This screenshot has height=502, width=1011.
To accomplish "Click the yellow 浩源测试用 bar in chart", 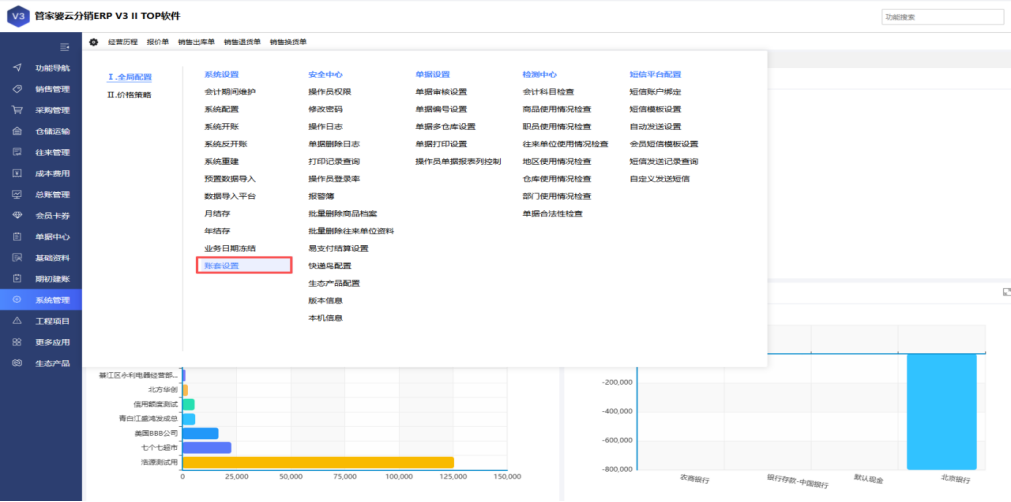I will 319,462.
